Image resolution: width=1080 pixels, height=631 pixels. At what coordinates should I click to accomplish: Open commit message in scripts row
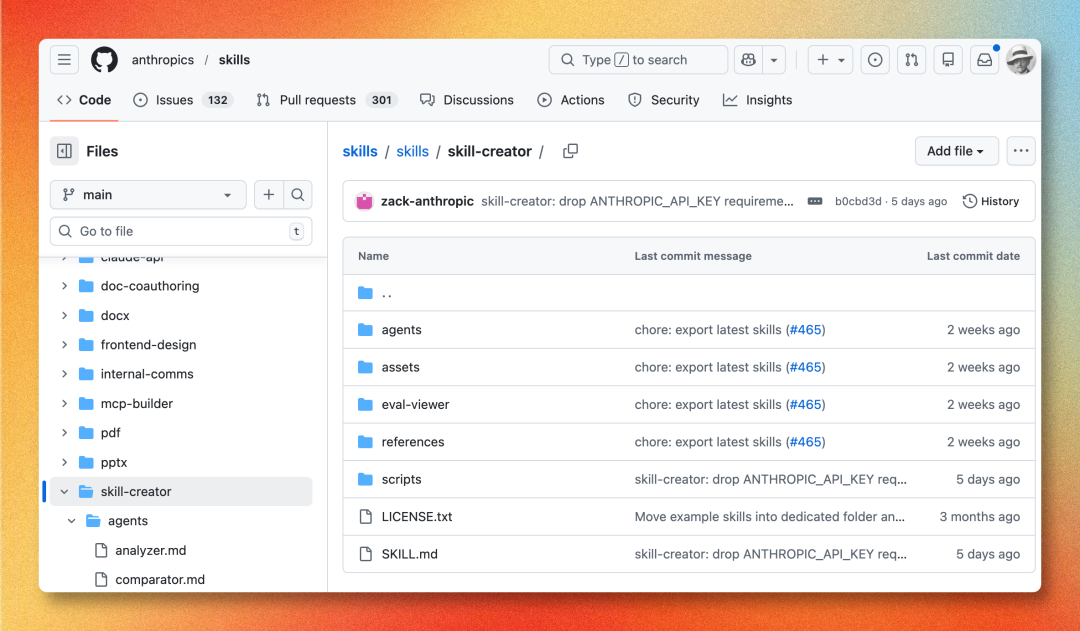pos(770,479)
